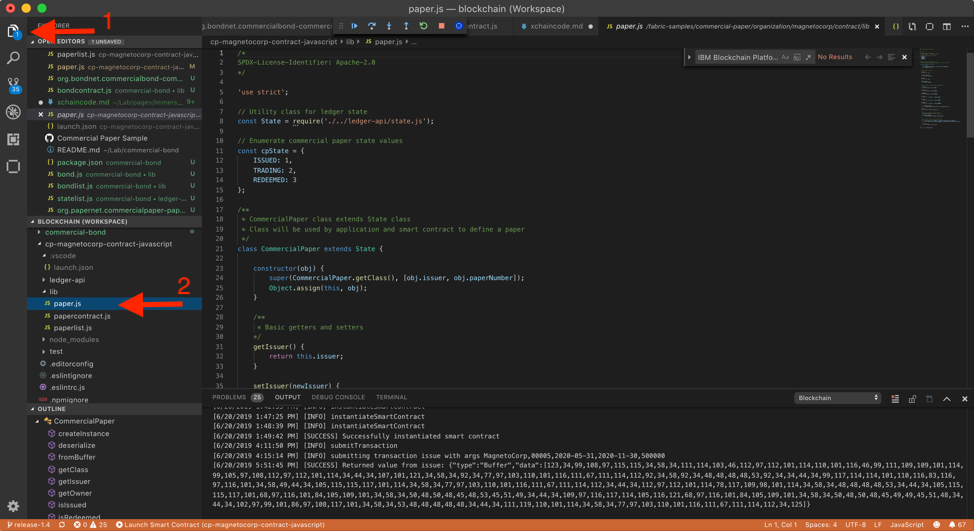
Task: Click Continue in the debug toolbar
Action: click(x=355, y=26)
